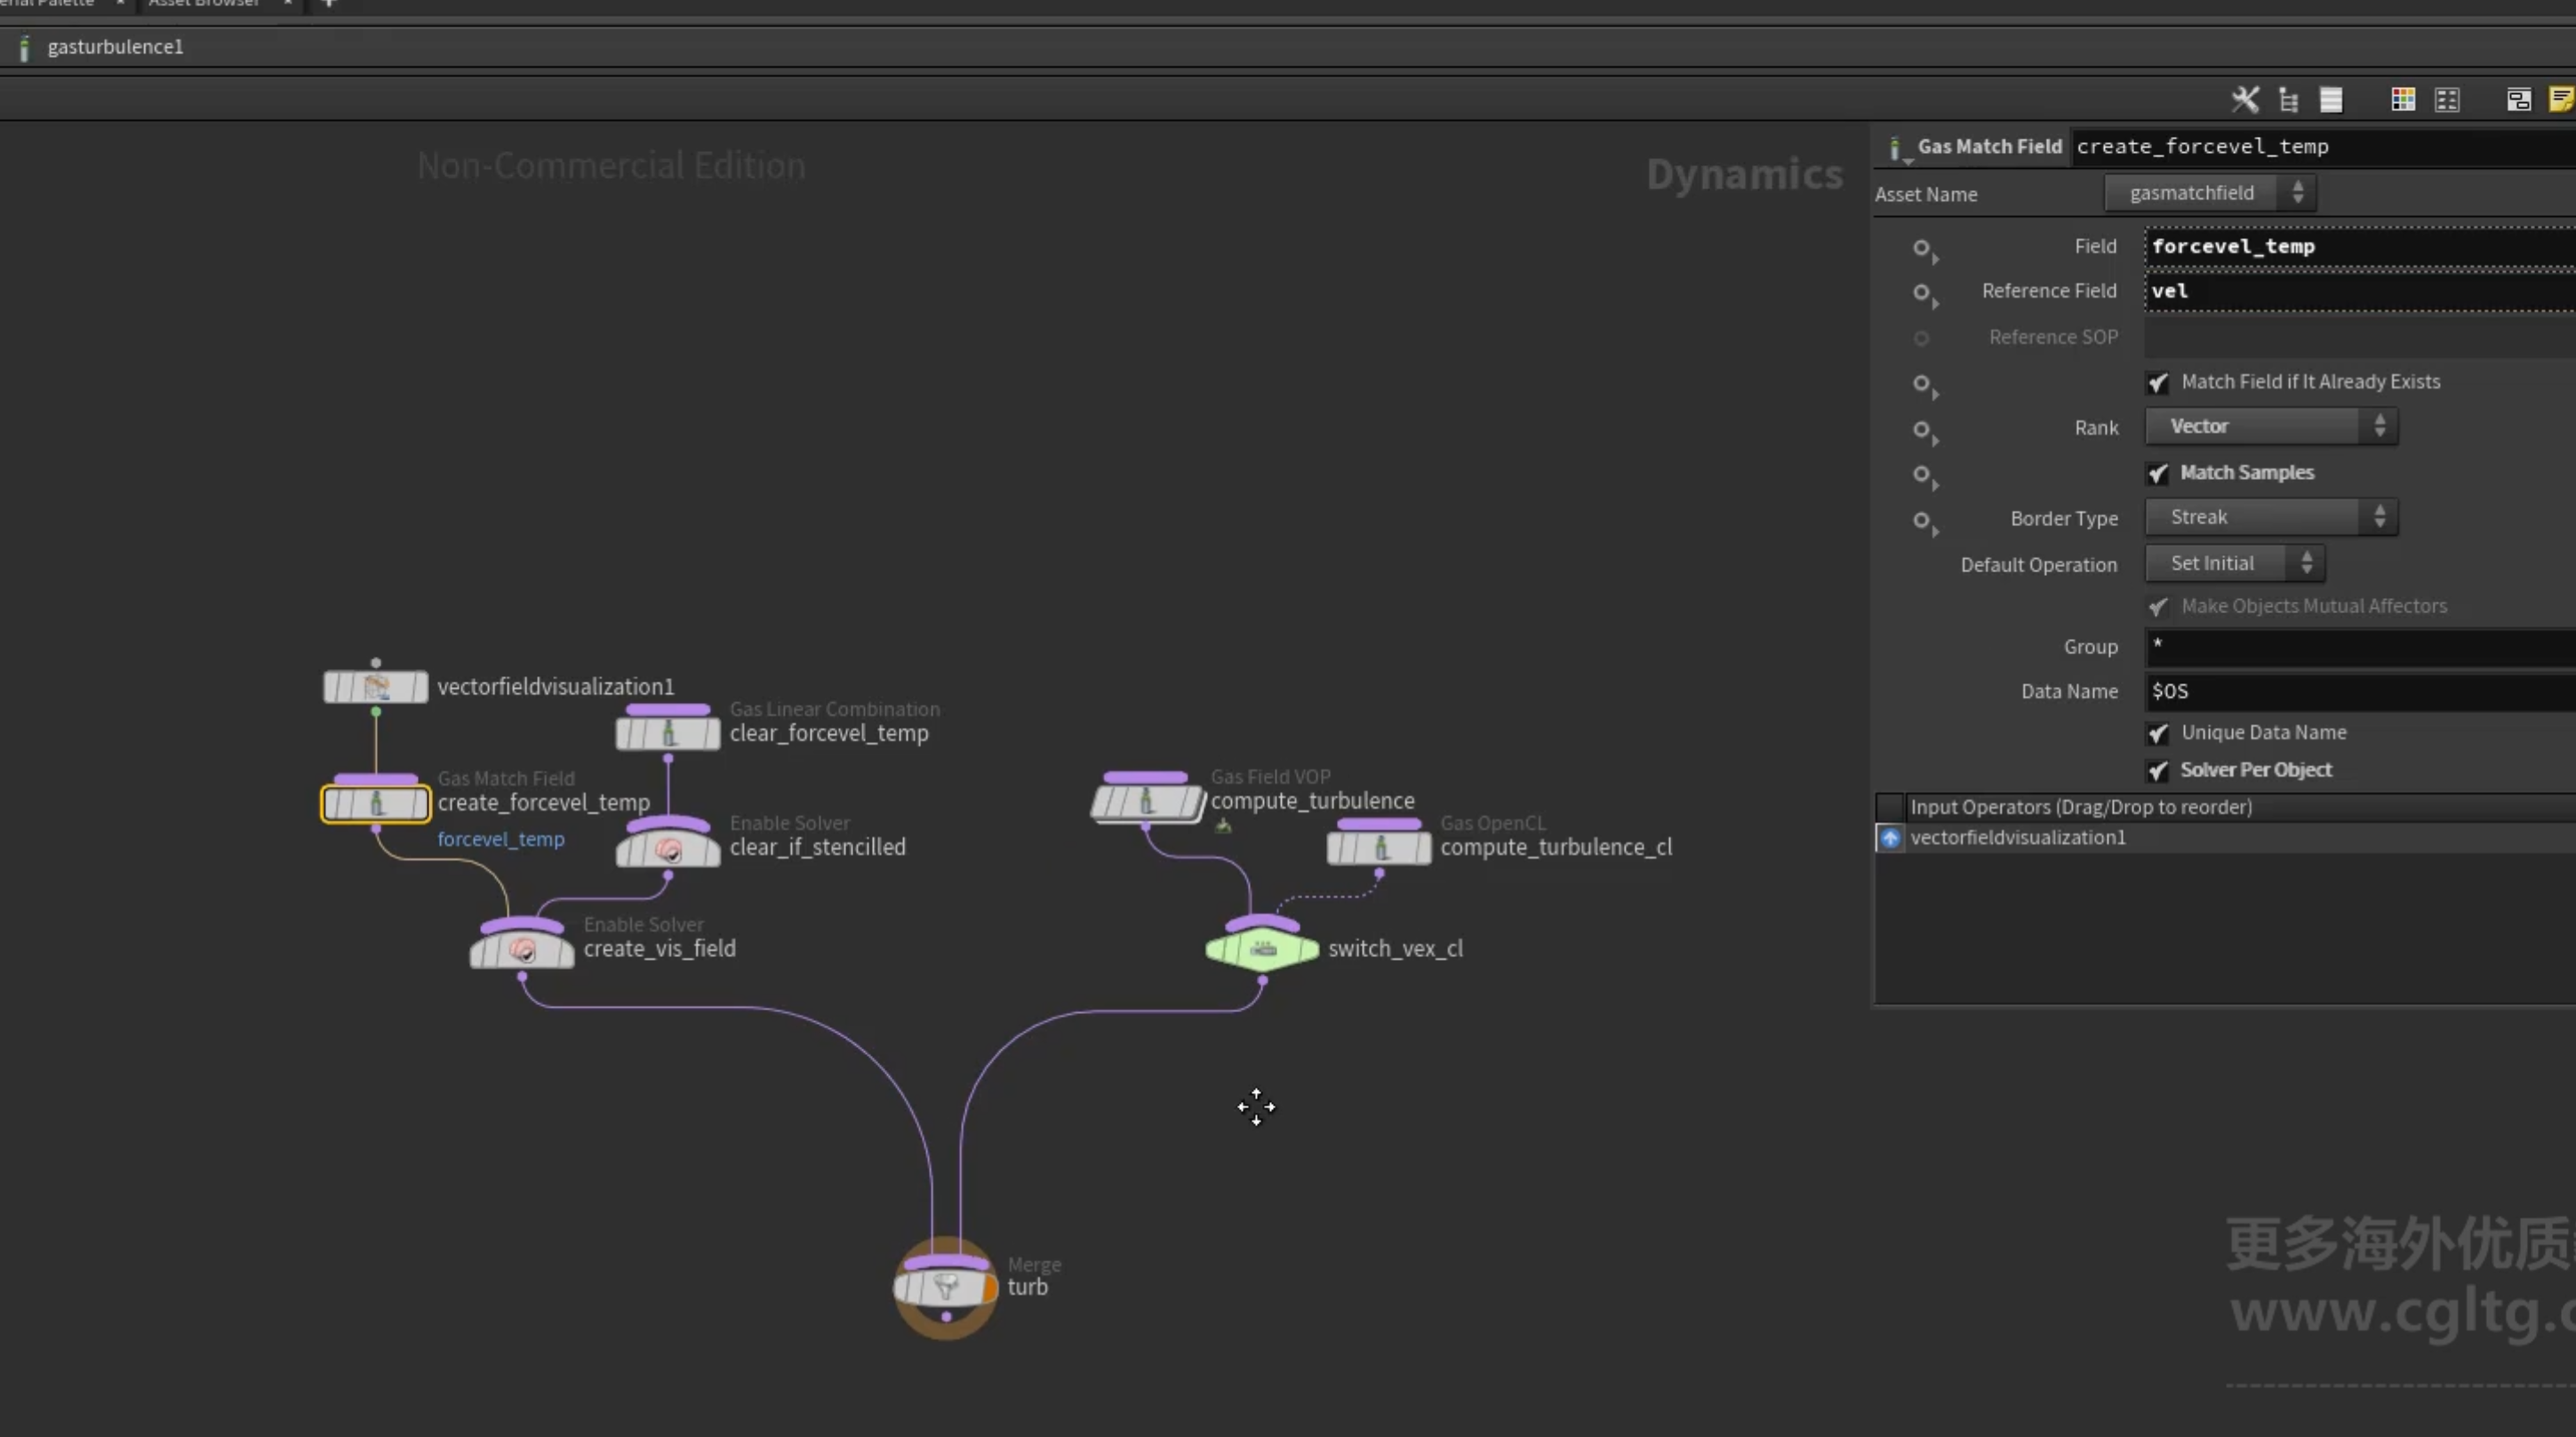Switch to tree list view icon
The width and height of the screenshot is (2576, 1437).
pos(2288,99)
